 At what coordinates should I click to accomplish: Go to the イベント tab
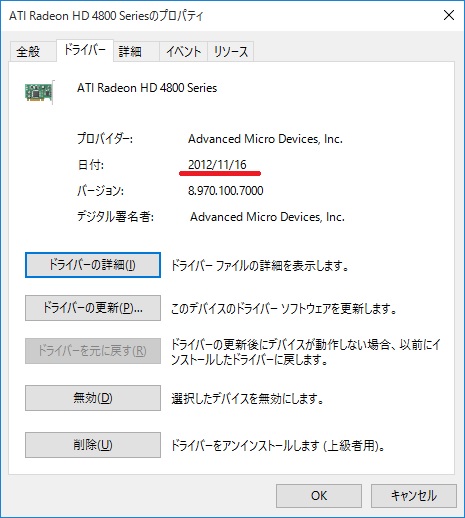point(183,52)
